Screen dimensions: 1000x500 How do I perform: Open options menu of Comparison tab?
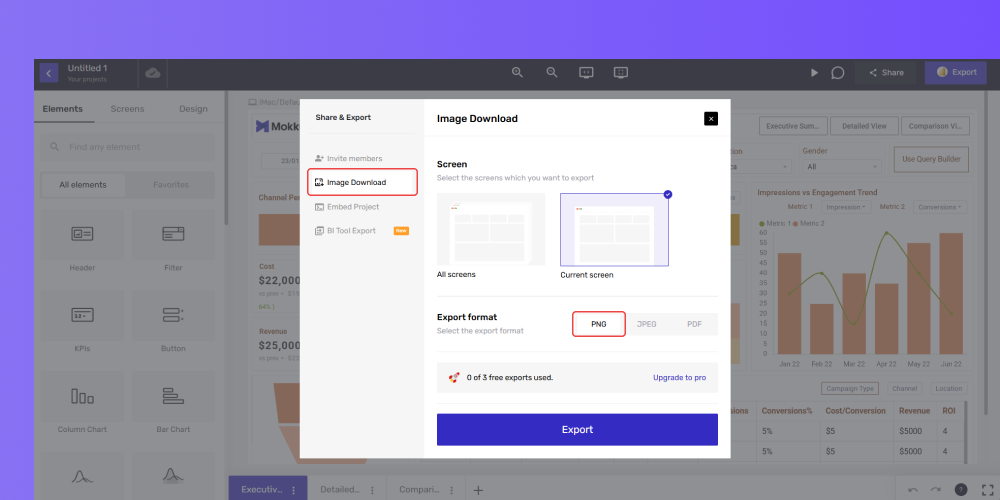pos(452,490)
